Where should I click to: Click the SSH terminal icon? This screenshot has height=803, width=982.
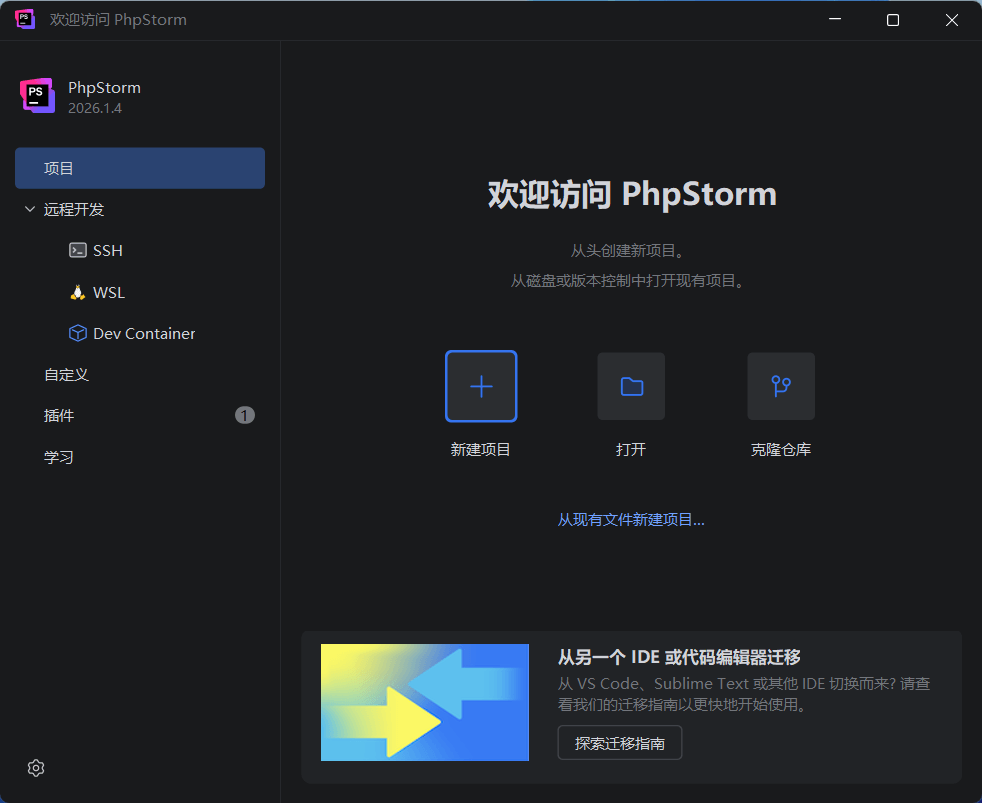[x=78, y=251]
